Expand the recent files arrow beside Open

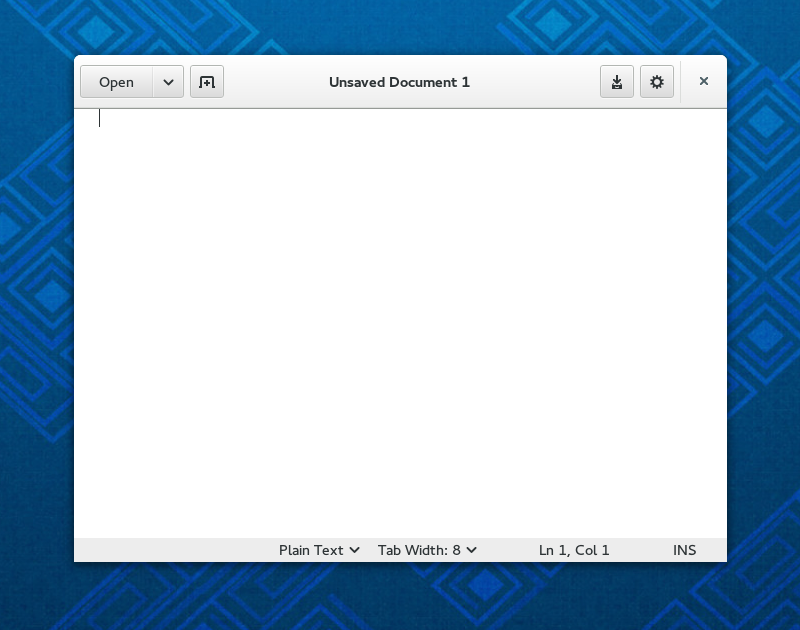pos(168,82)
